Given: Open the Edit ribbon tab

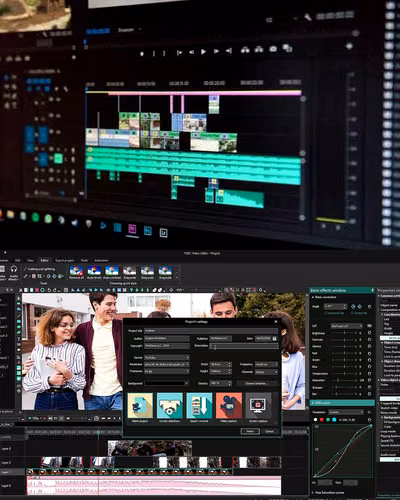Looking at the screenshot, I should [x=18, y=260].
